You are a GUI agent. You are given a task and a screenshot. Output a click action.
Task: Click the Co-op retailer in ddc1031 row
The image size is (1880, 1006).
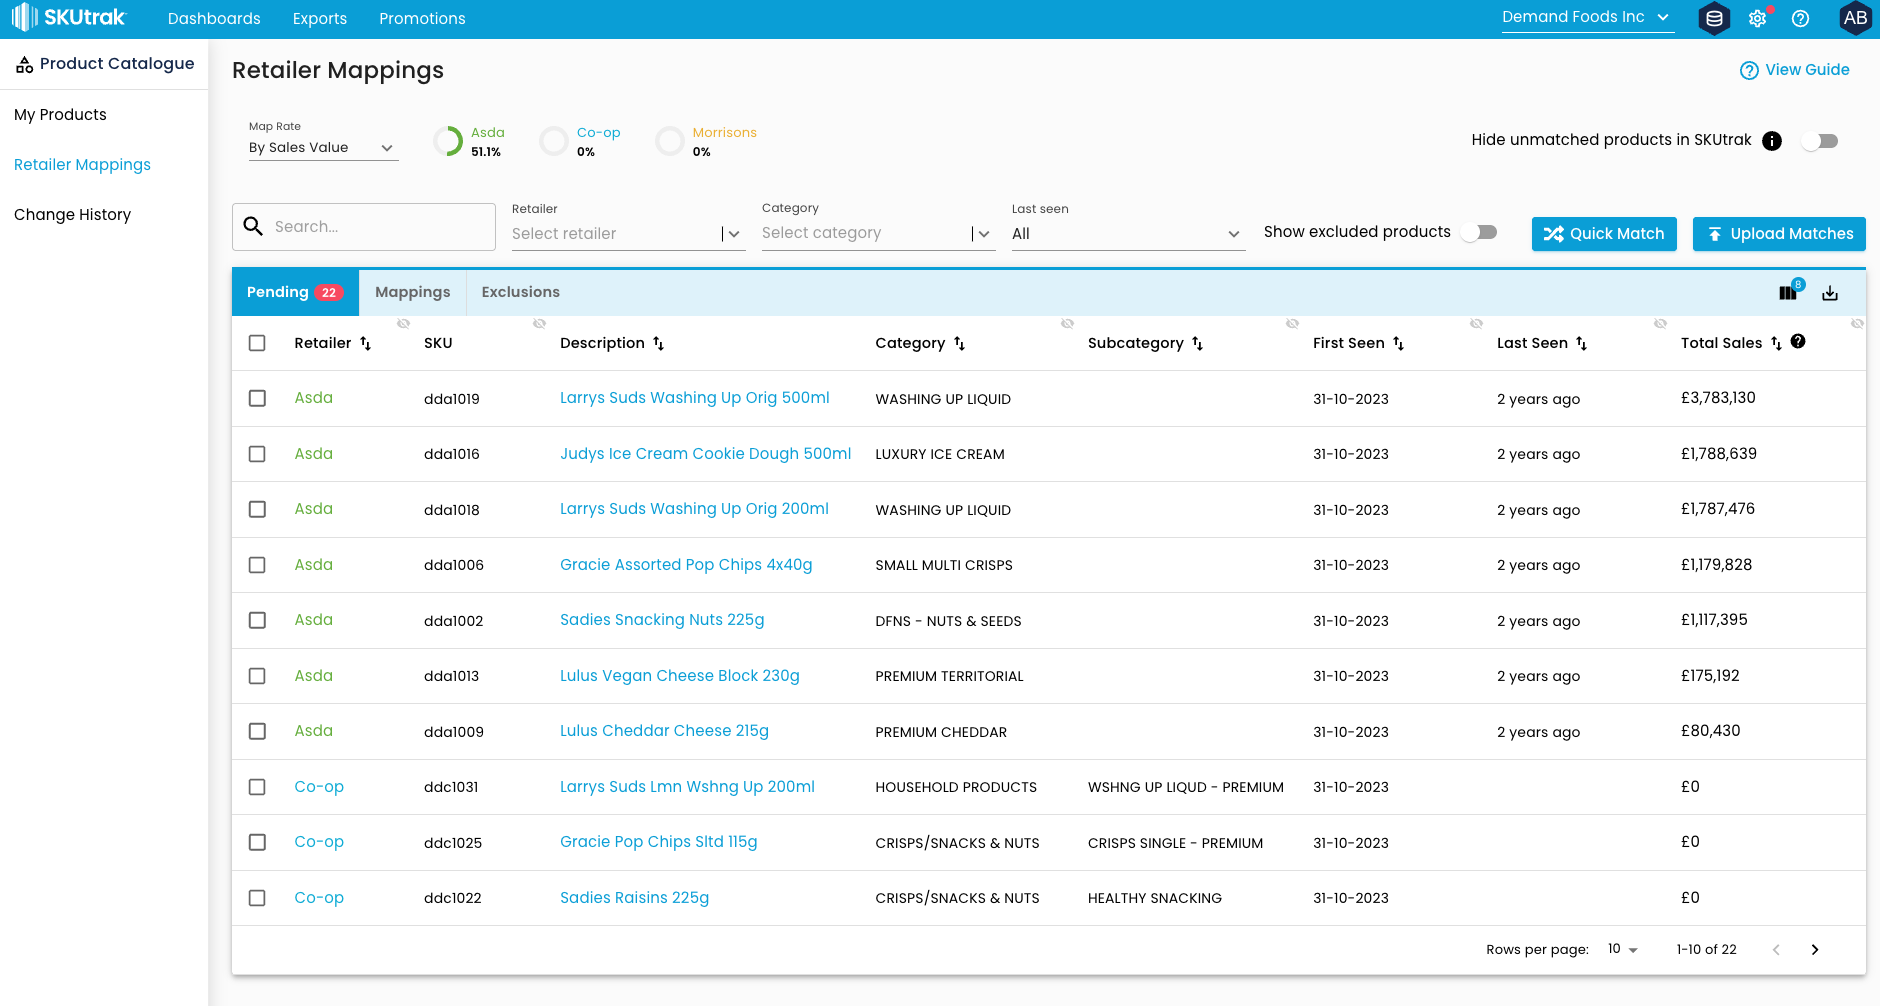click(x=319, y=787)
